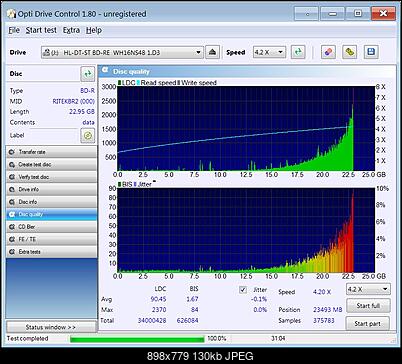This screenshot has height=364, width=402.
Task: Click the save floppy disk icon
Action: [371, 52]
